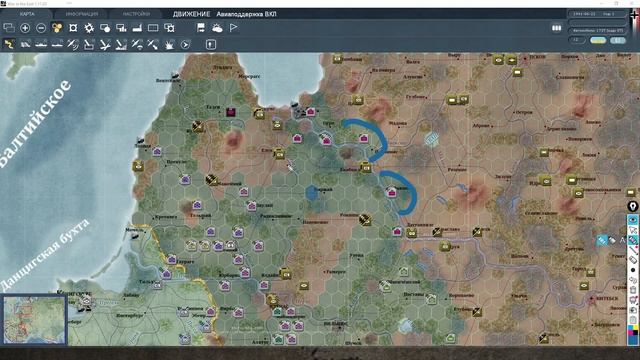Click the empty rectangle toolbar icon
640x360 pixels.
pos(153,28)
